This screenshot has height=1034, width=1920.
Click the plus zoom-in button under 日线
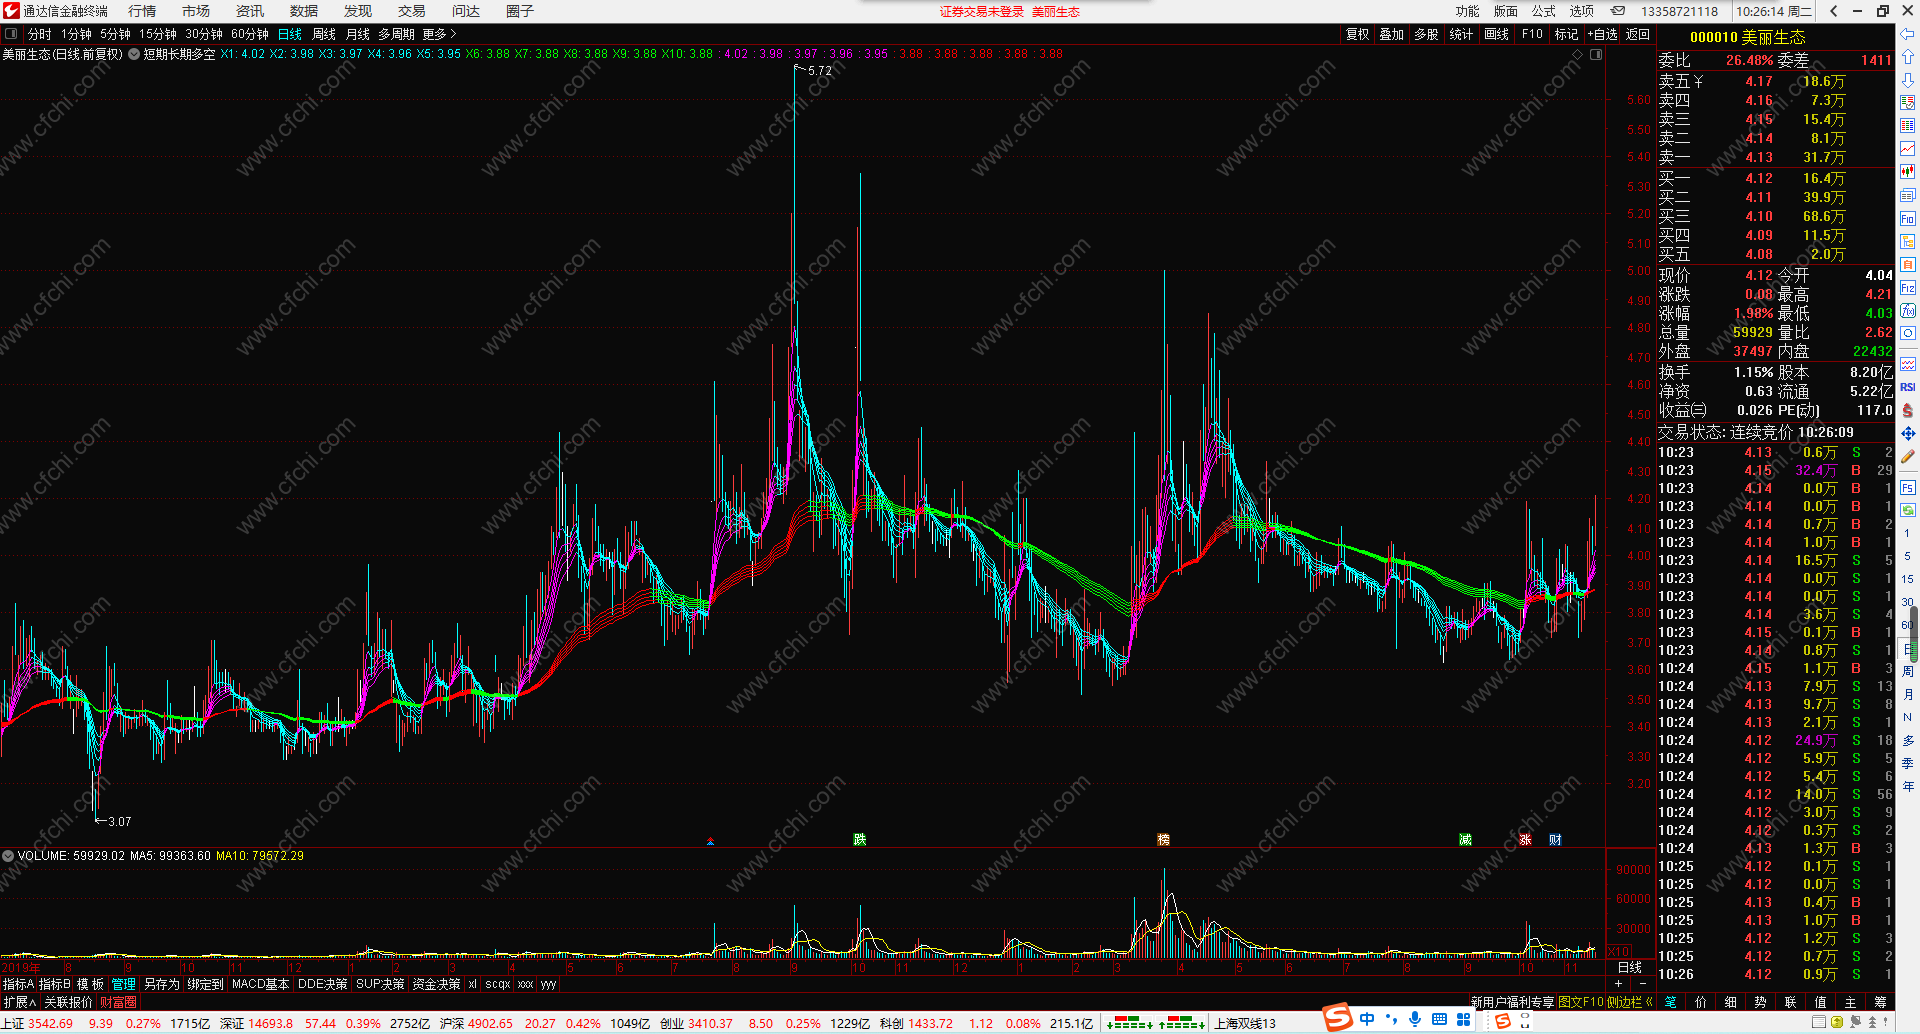[x=1619, y=984]
